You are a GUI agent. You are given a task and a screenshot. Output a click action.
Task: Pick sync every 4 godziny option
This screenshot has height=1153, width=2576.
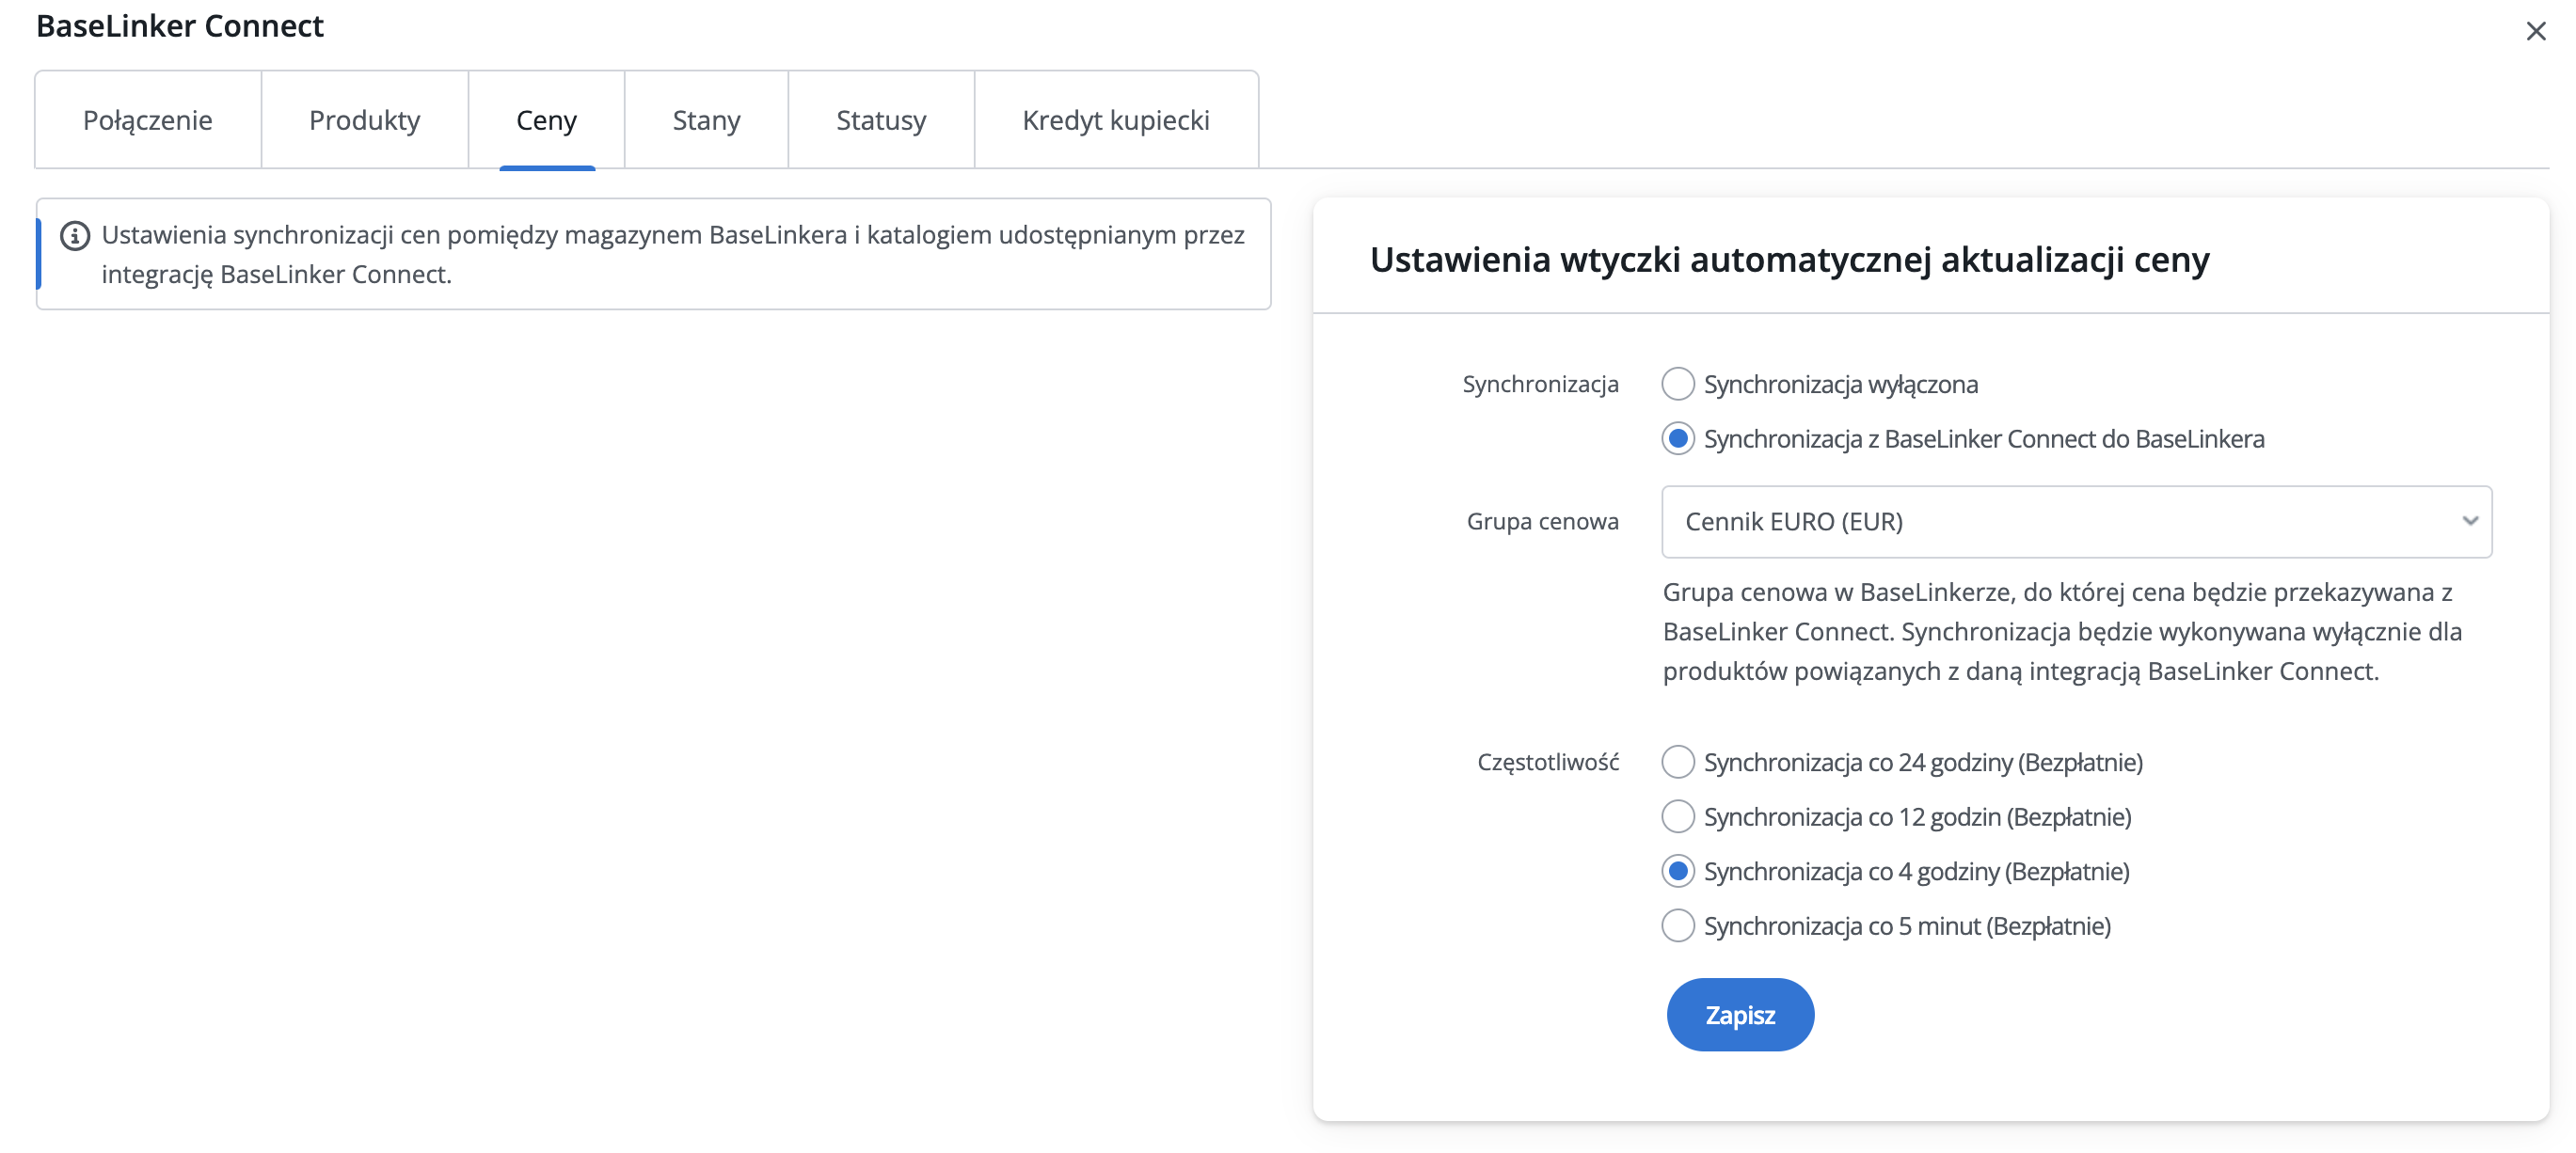coord(1678,871)
